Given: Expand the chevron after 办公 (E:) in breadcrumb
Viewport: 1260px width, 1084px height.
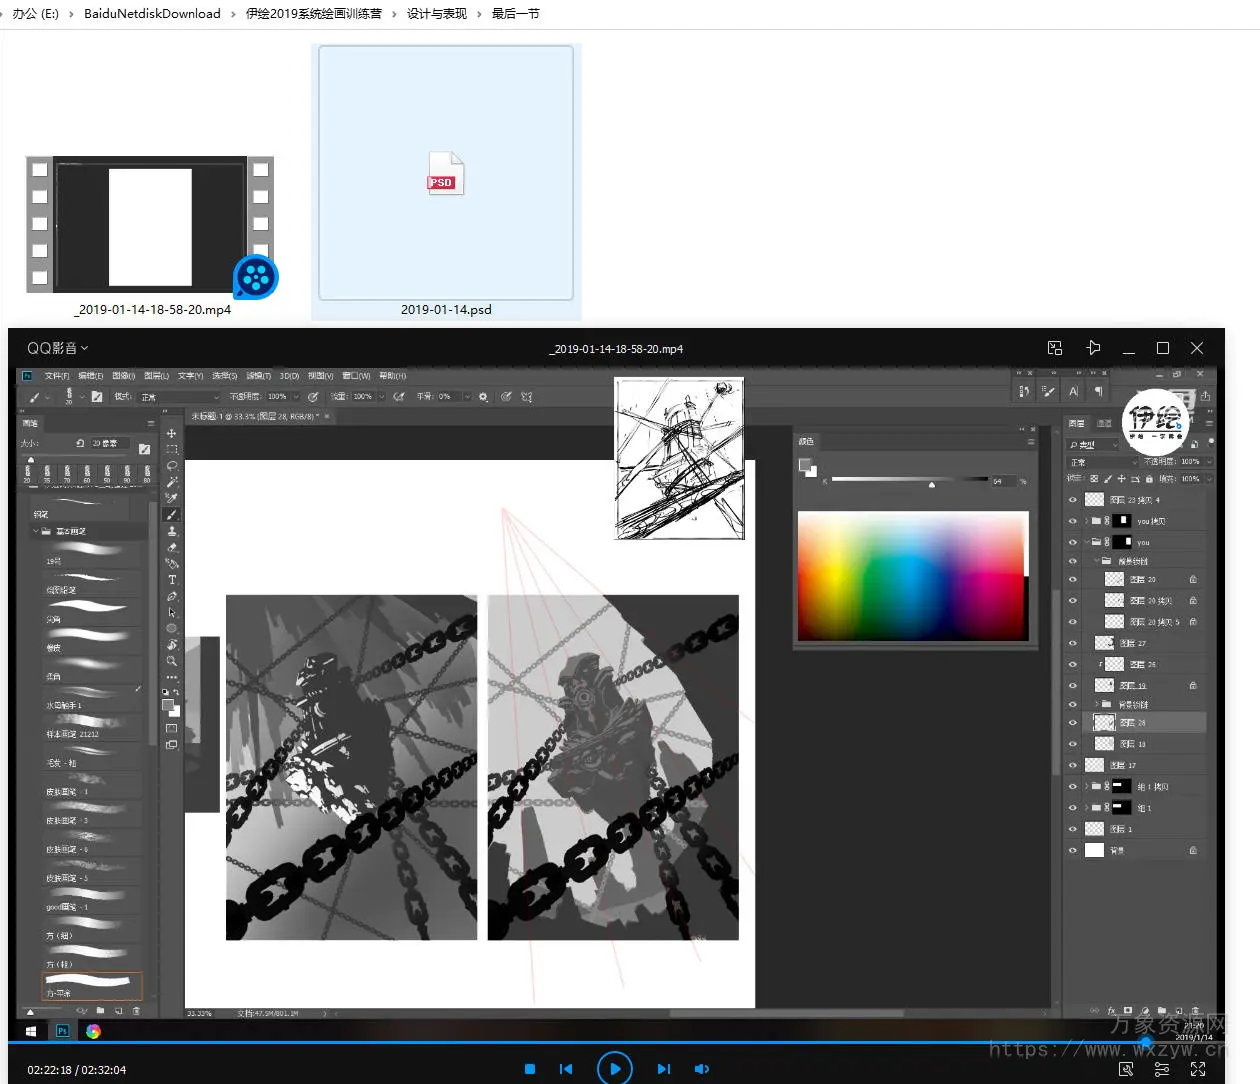Looking at the screenshot, I should click(71, 14).
